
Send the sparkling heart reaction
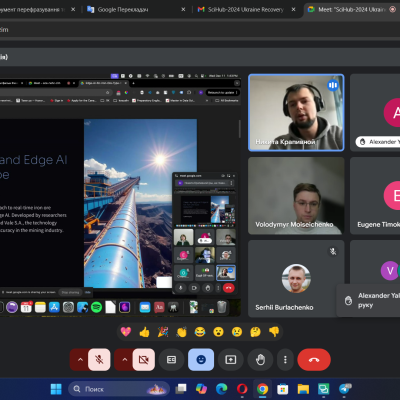[x=126, y=332]
